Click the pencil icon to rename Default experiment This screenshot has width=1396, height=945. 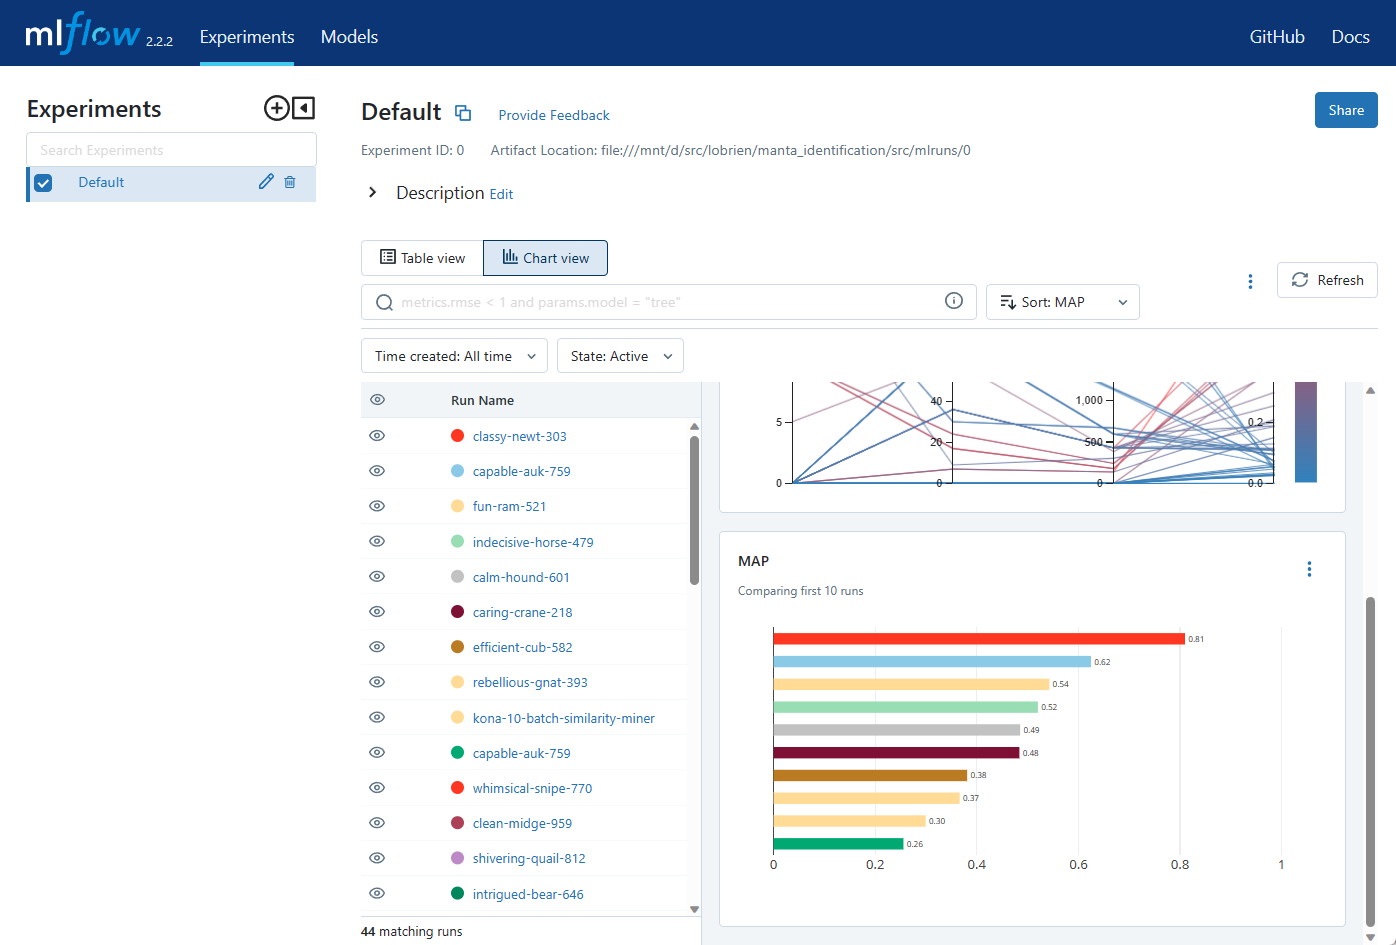[266, 182]
